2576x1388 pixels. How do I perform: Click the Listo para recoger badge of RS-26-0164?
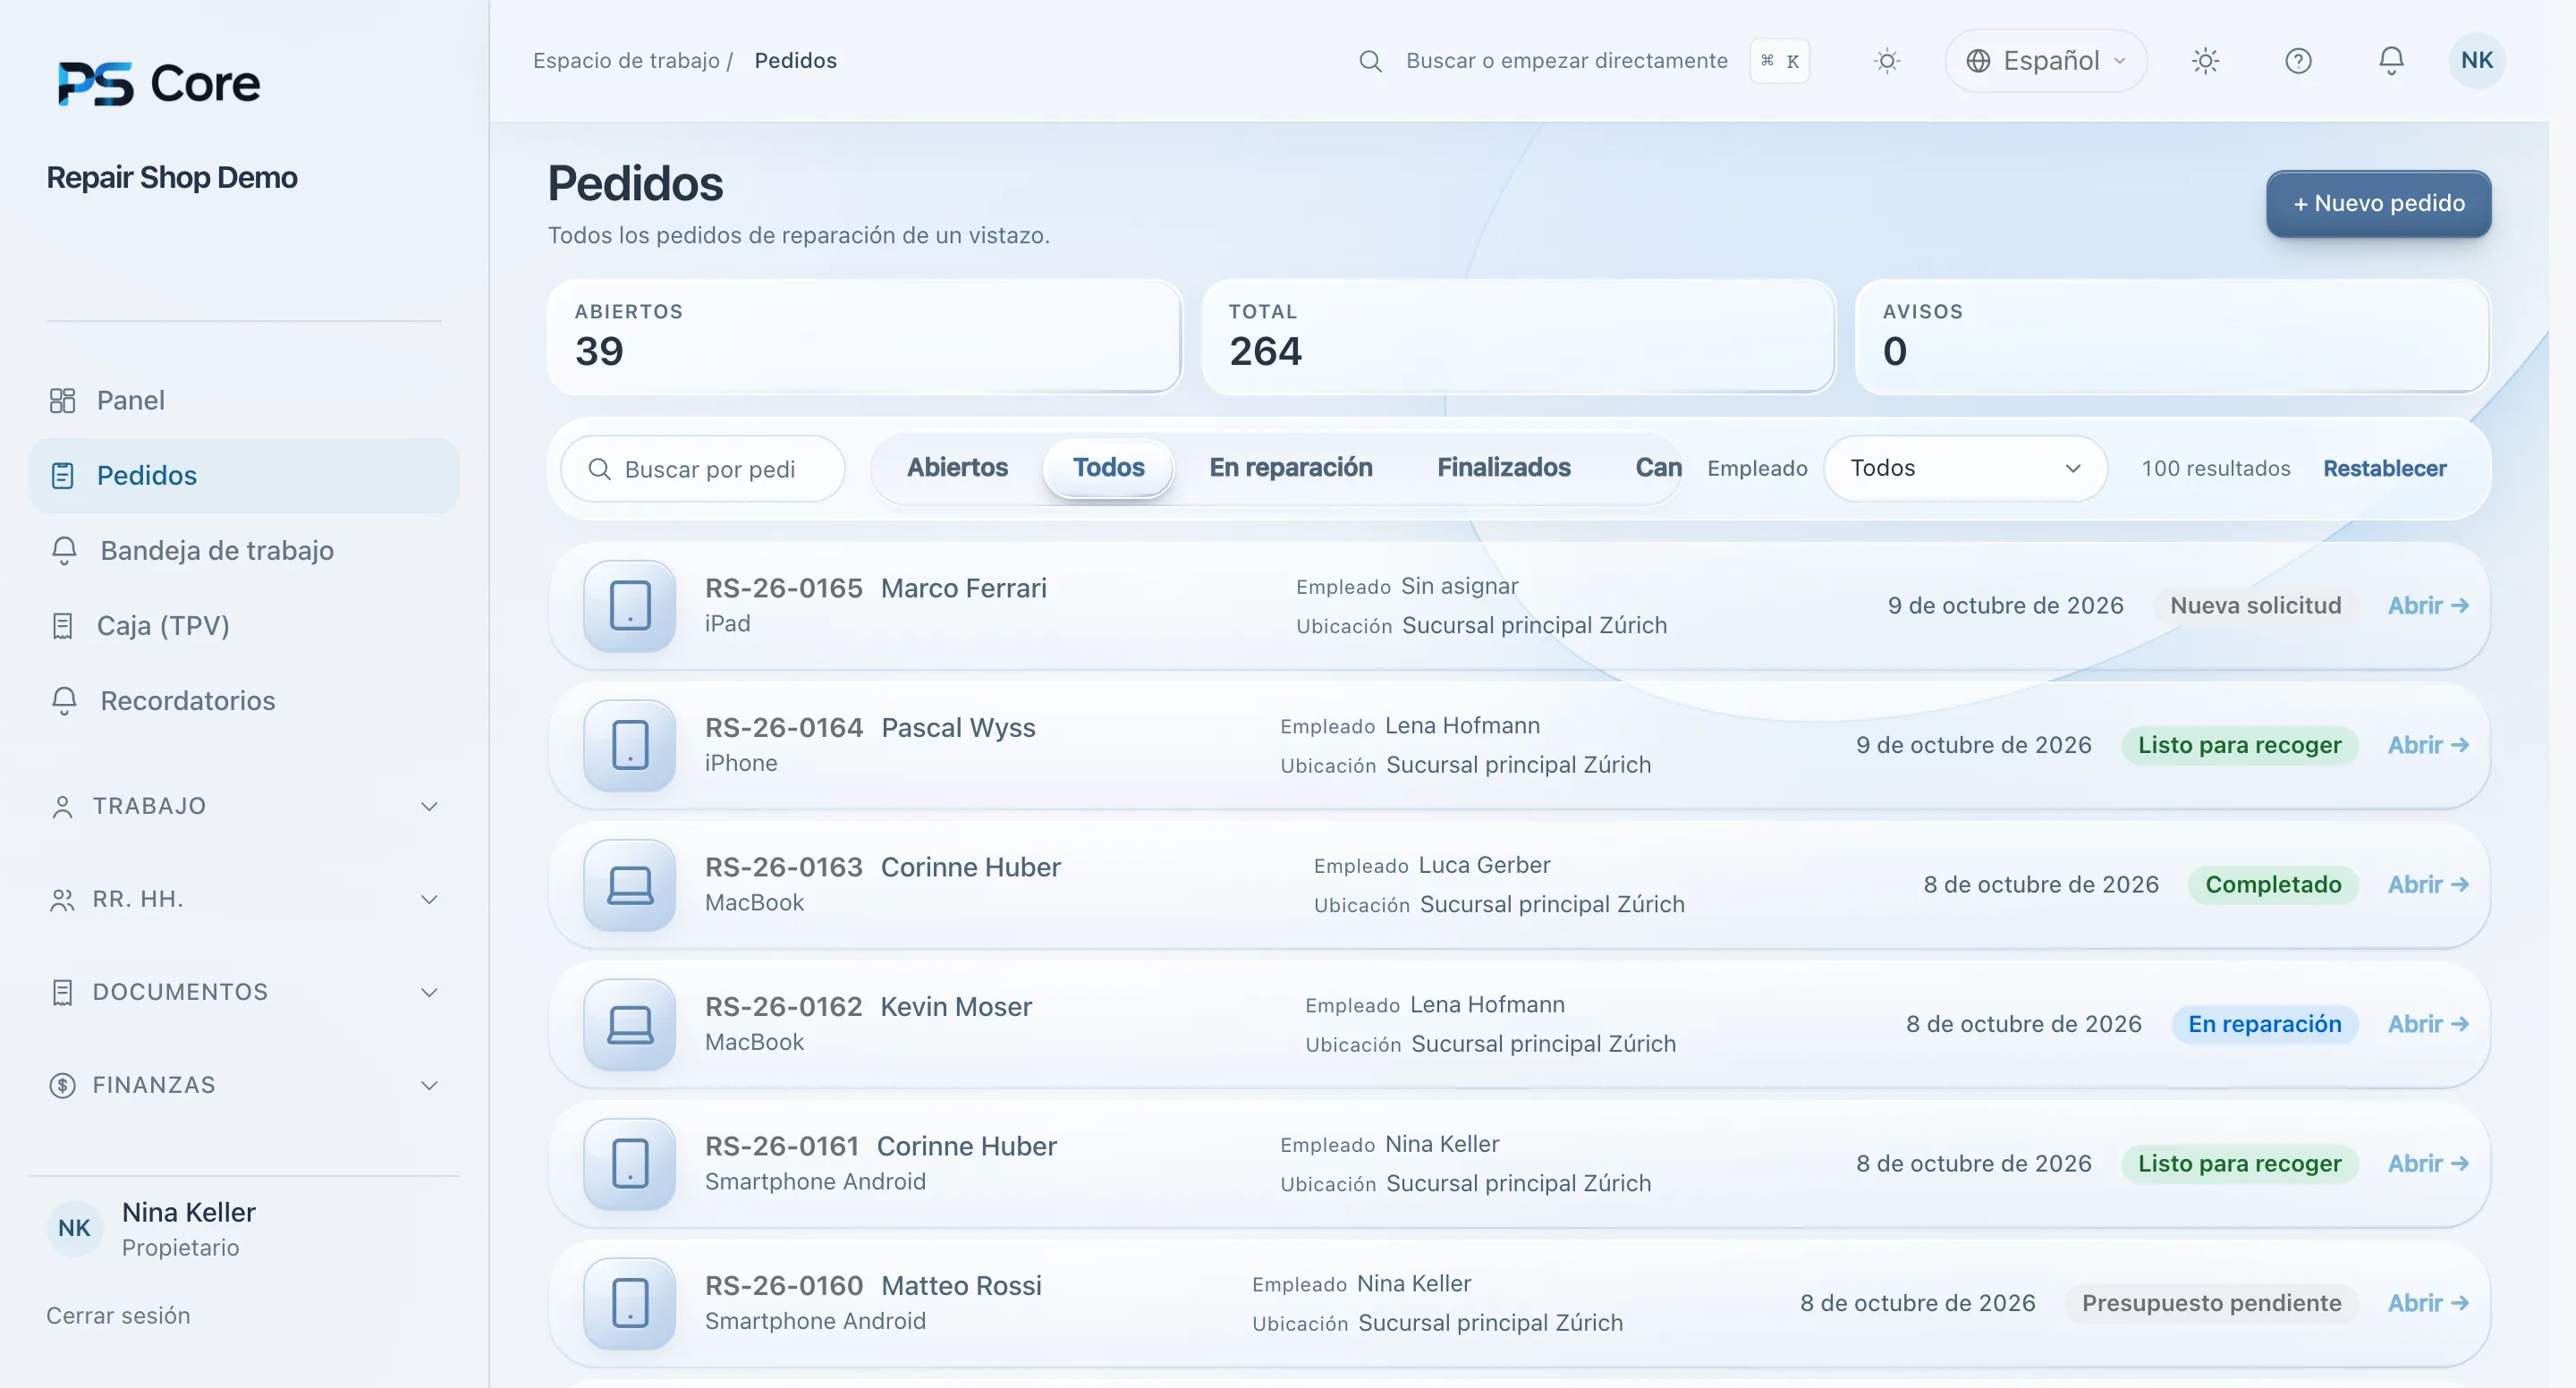pyautogui.click(x=2239, y=745)
